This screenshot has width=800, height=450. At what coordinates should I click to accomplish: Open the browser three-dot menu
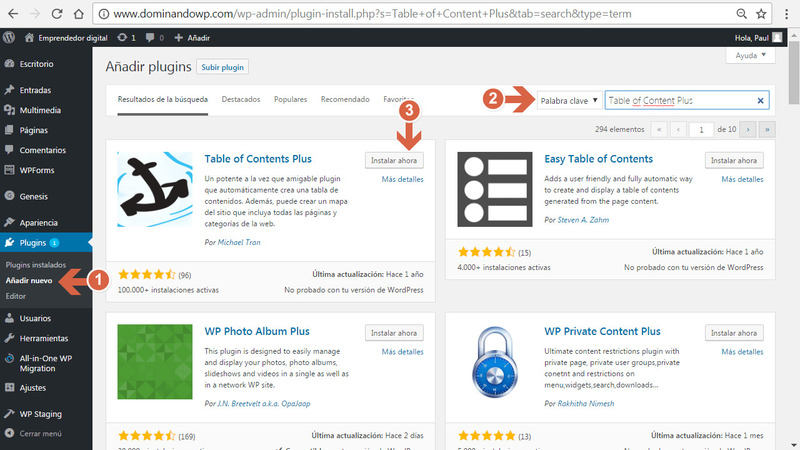[x=786, y=14]
